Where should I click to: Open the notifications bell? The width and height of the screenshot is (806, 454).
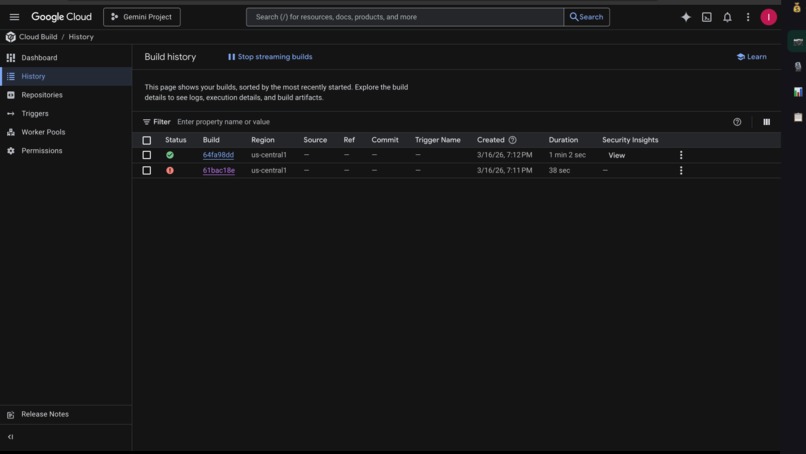[x=727, y=17]
